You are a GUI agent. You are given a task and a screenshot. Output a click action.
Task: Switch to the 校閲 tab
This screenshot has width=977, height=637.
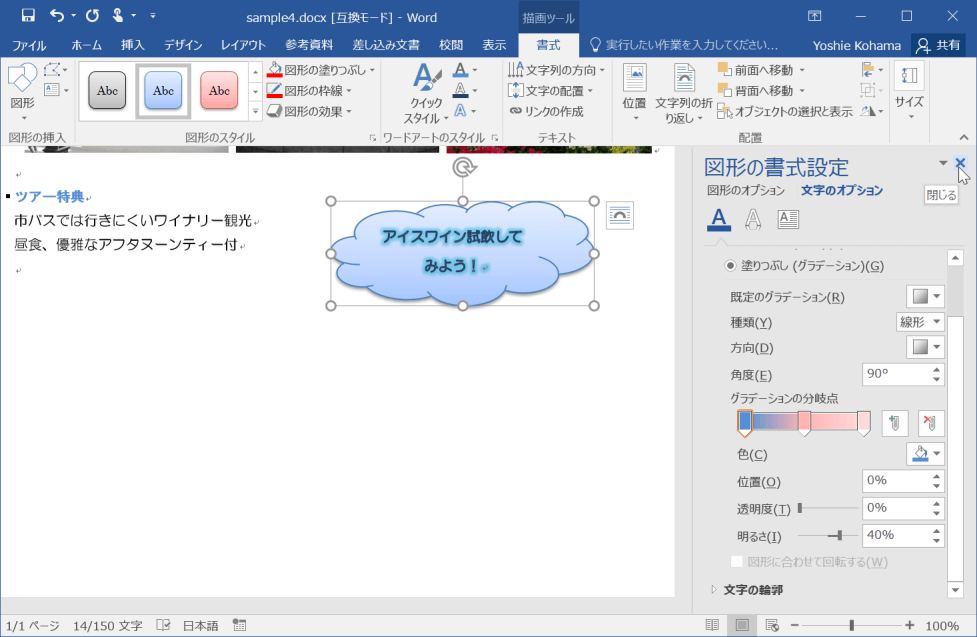451,45
